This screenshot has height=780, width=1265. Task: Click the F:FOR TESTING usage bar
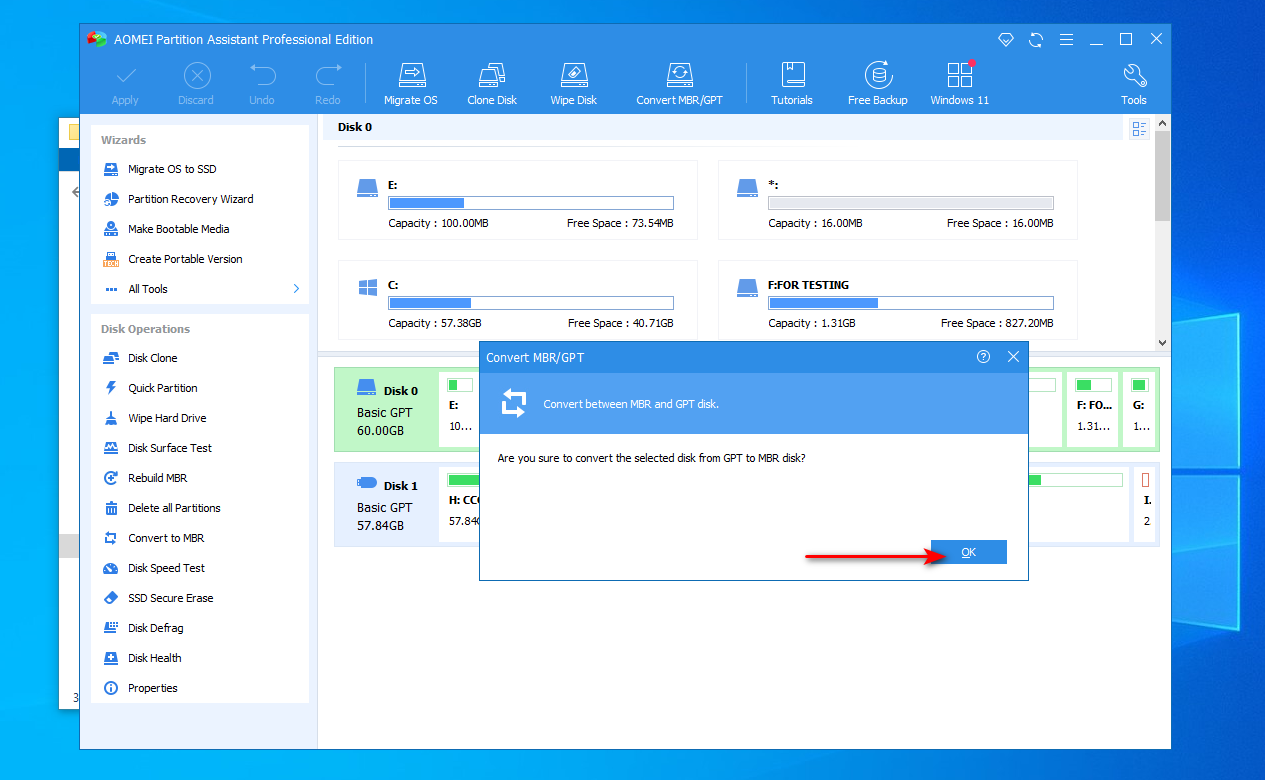tap(911, 303)
